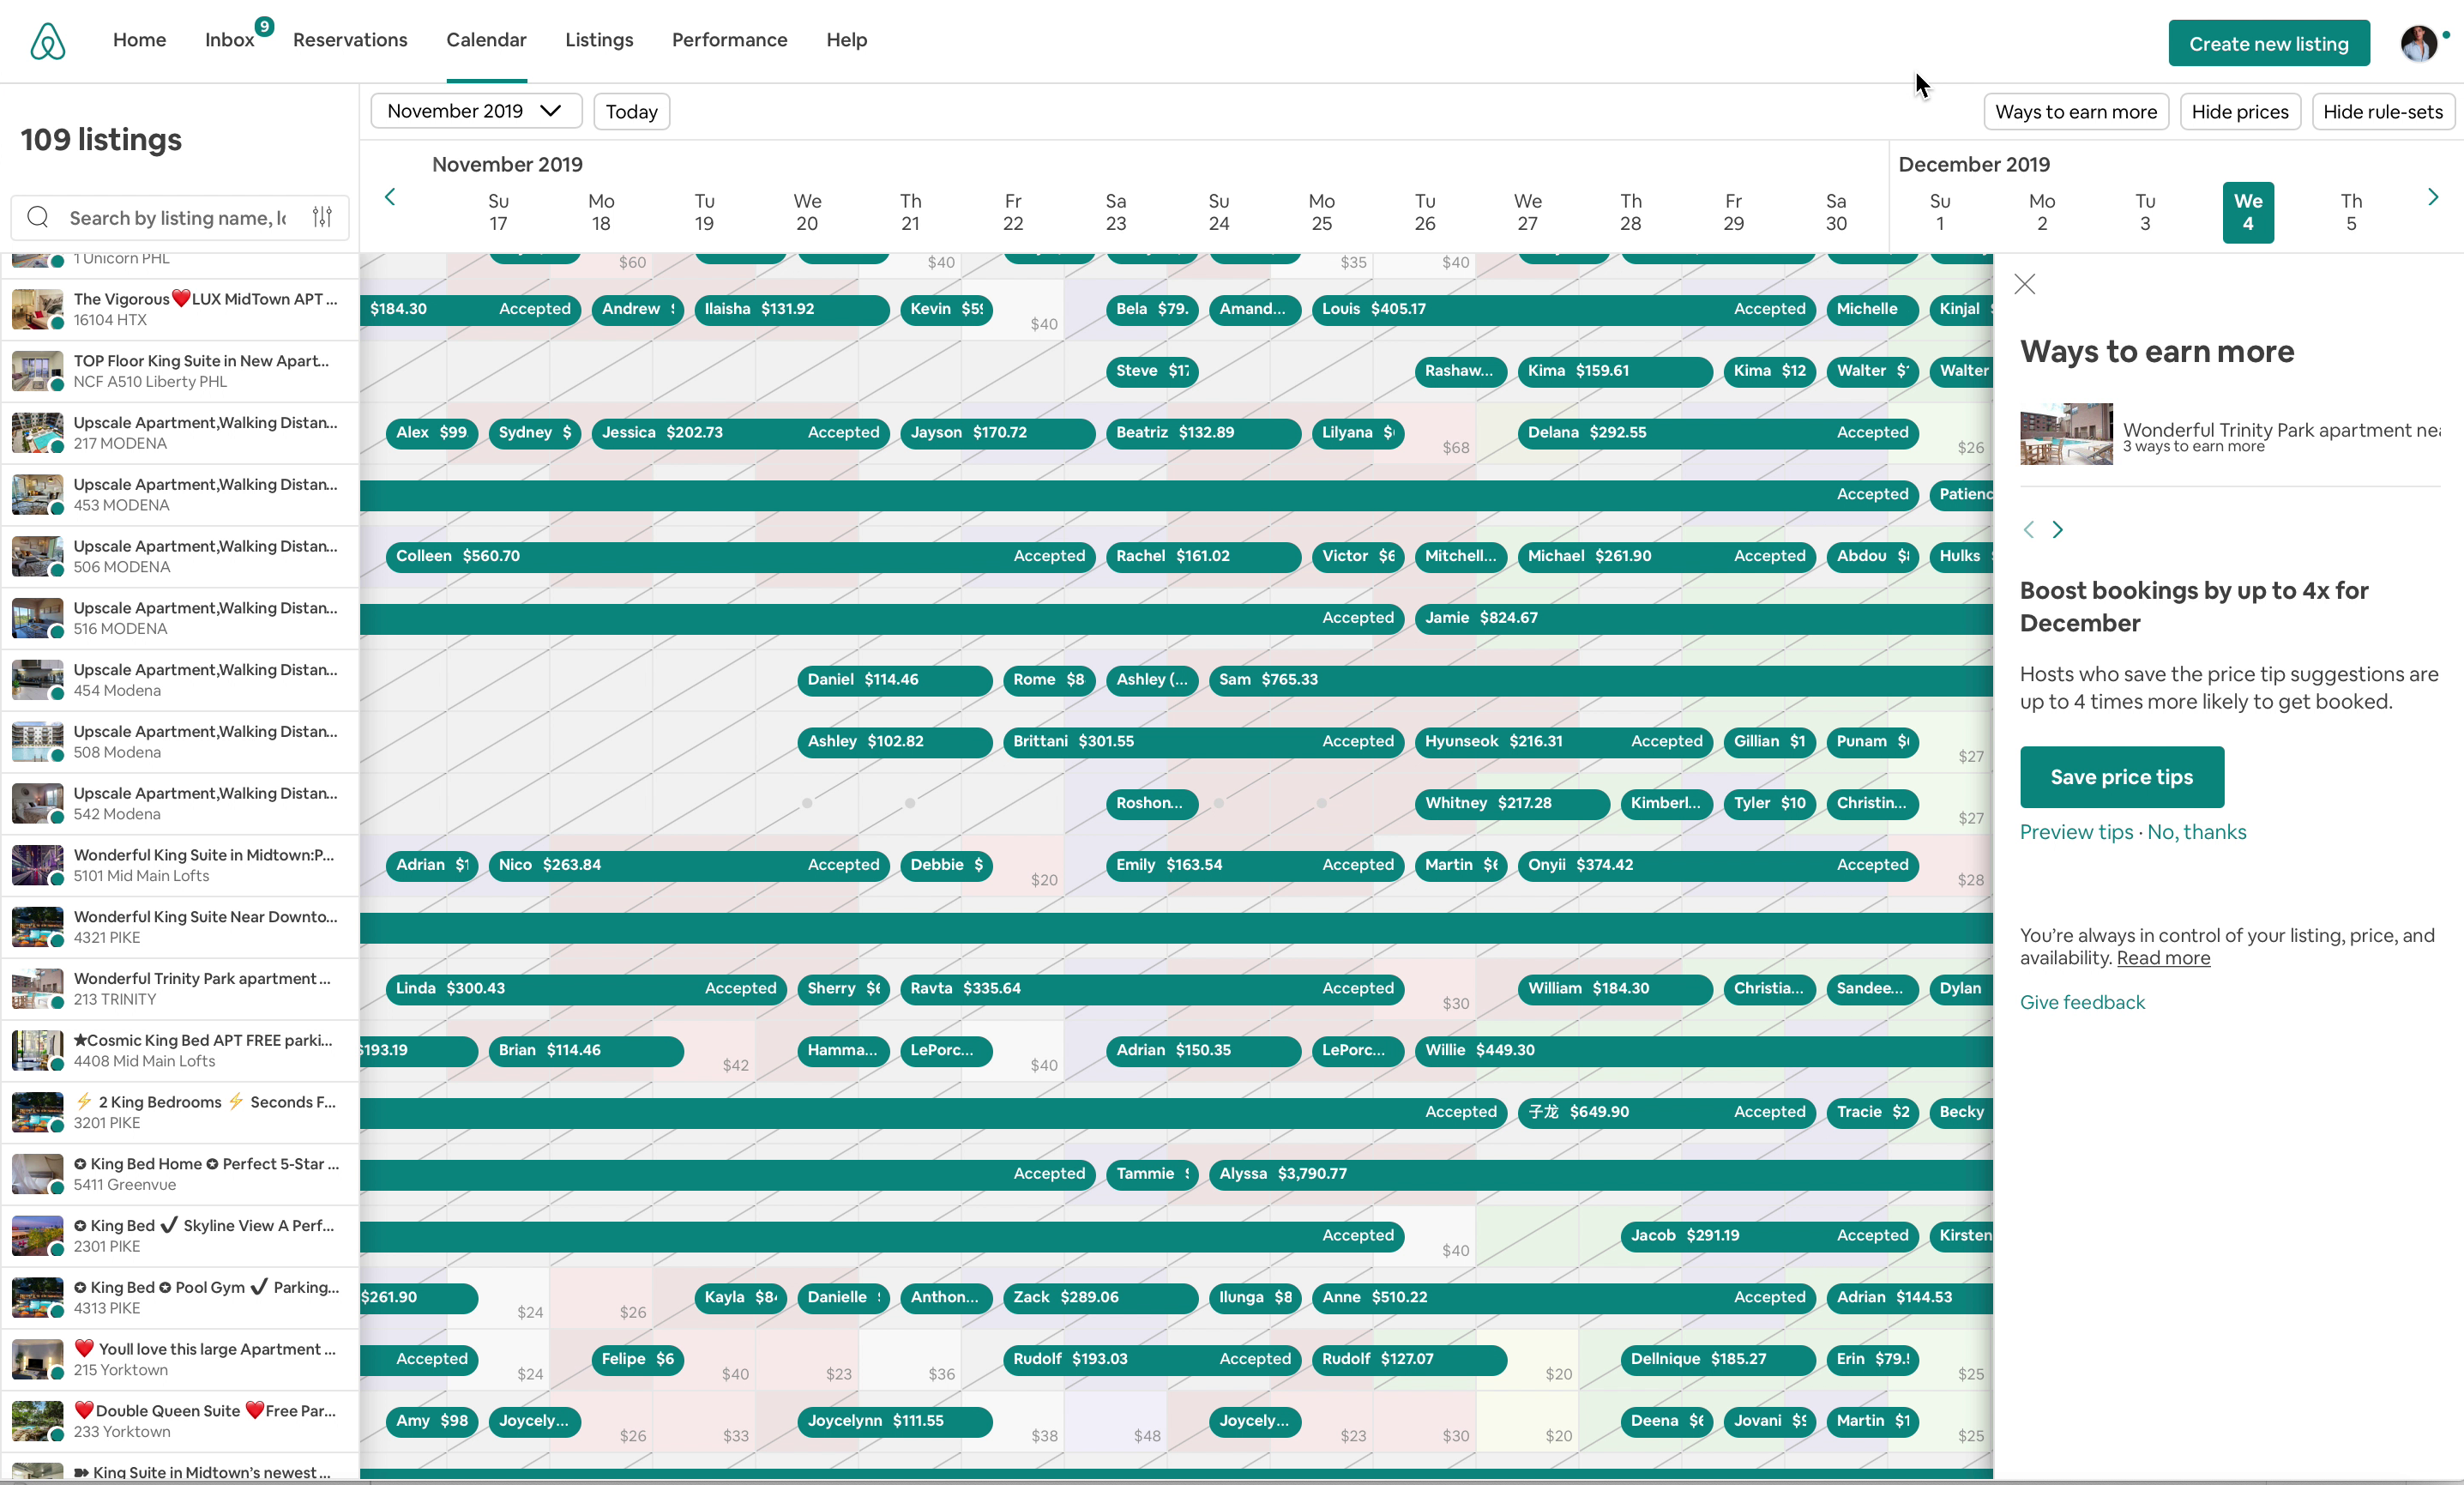Click Give feedback link

click(2082, 1002)
